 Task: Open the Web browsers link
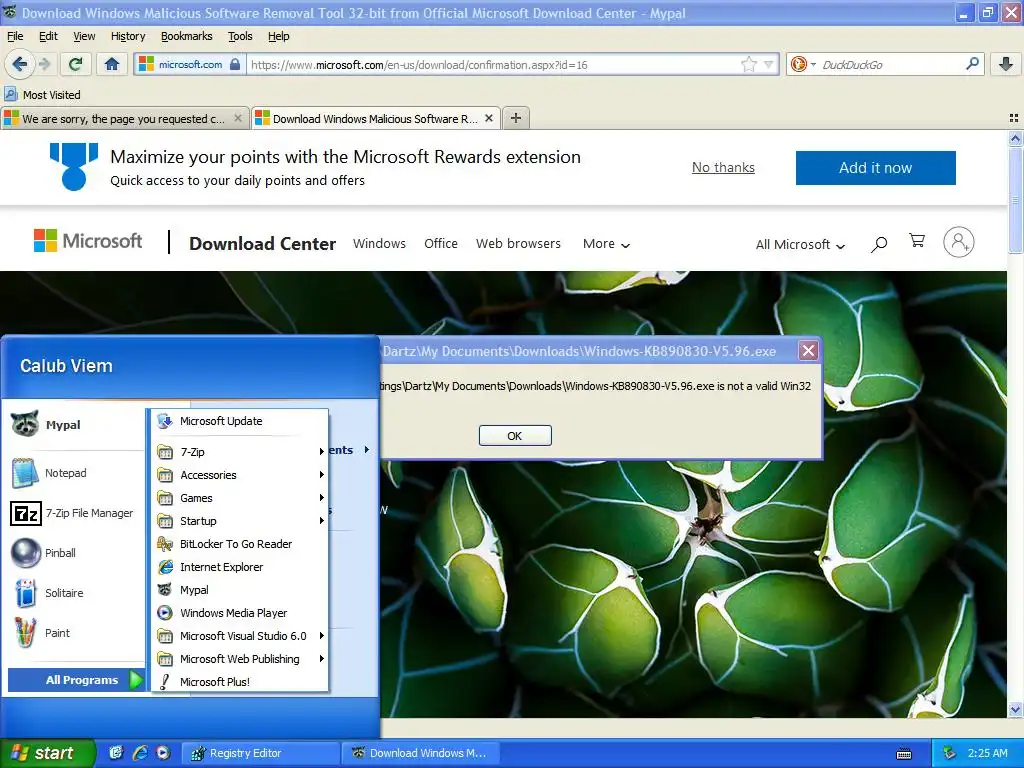pyautogui.click(x=518, y=244)
